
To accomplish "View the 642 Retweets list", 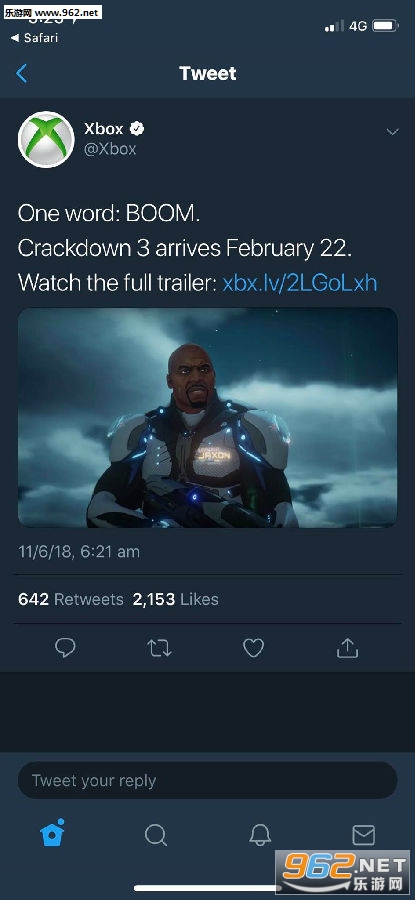I will tap(71, 599).
